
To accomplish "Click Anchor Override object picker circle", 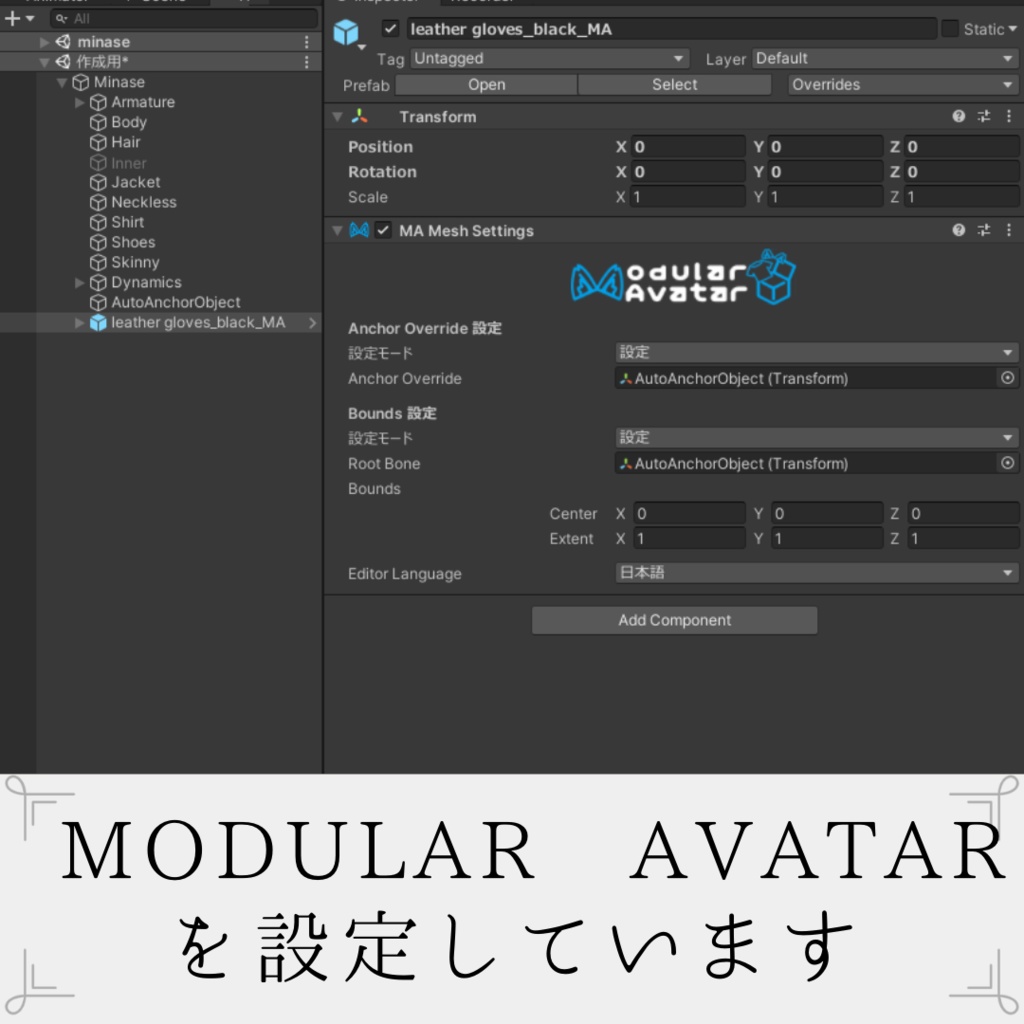I will (1008, 378).
